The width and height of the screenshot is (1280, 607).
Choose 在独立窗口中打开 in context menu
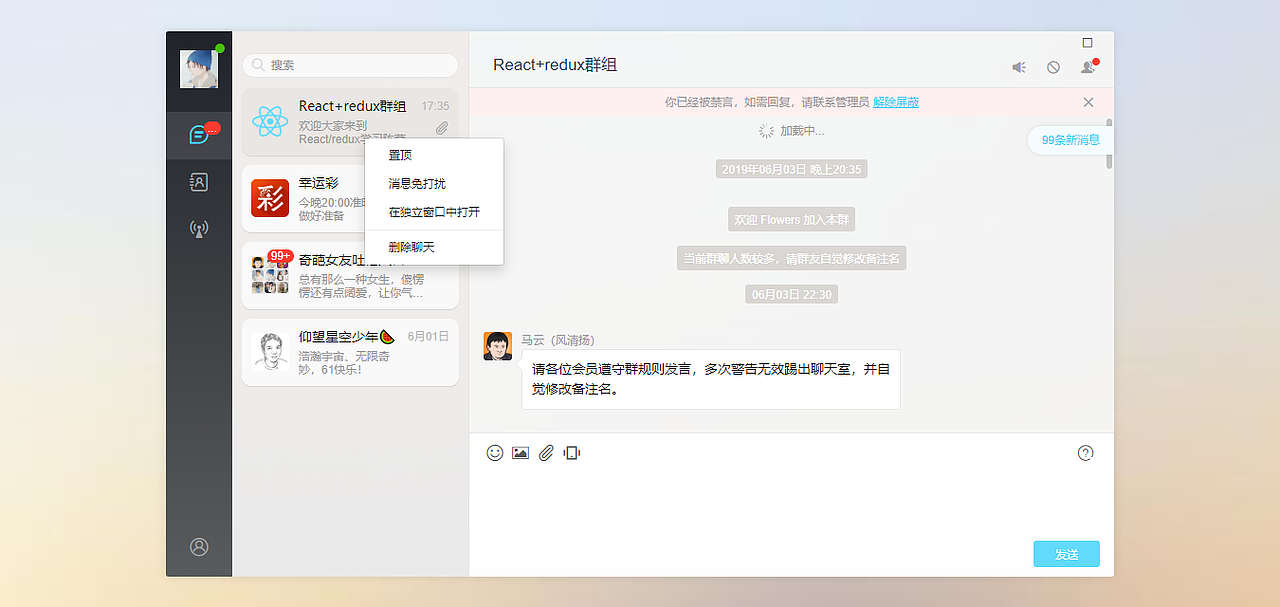pyautogui.click(x=434, y=212)
